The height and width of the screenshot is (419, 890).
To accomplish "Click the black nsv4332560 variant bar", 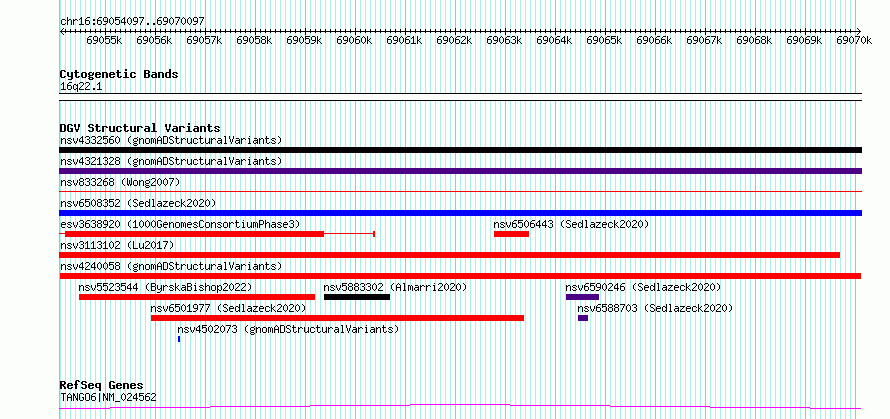I will point(460,150).
